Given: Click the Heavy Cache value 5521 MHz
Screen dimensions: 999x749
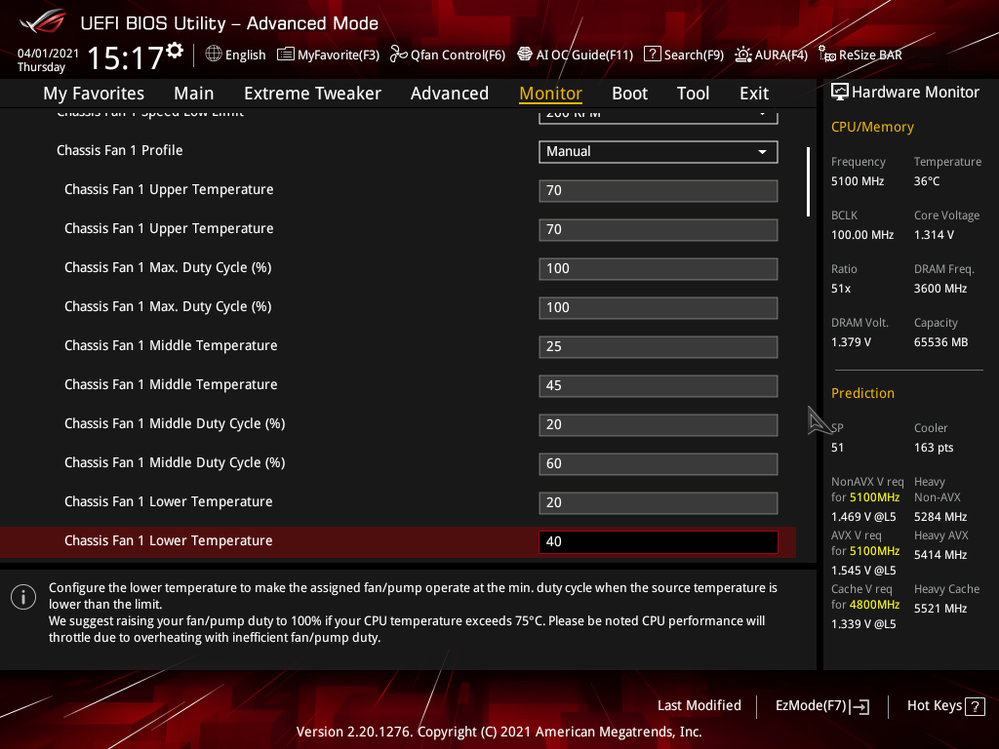Looking at the screenshot, I should click(940, 608).
